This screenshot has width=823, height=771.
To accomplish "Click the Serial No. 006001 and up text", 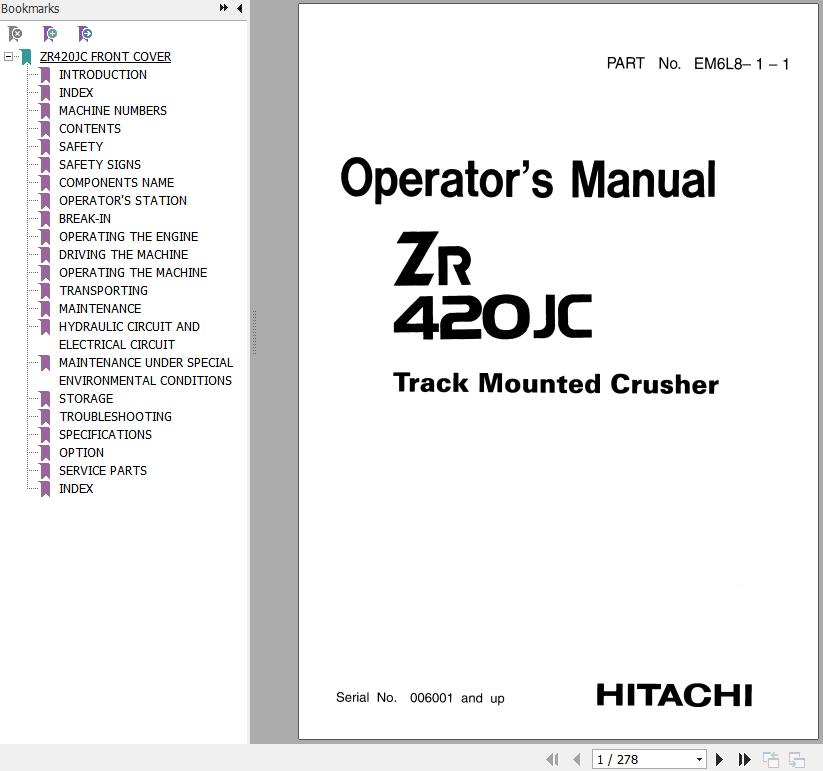I will (420, 698).
